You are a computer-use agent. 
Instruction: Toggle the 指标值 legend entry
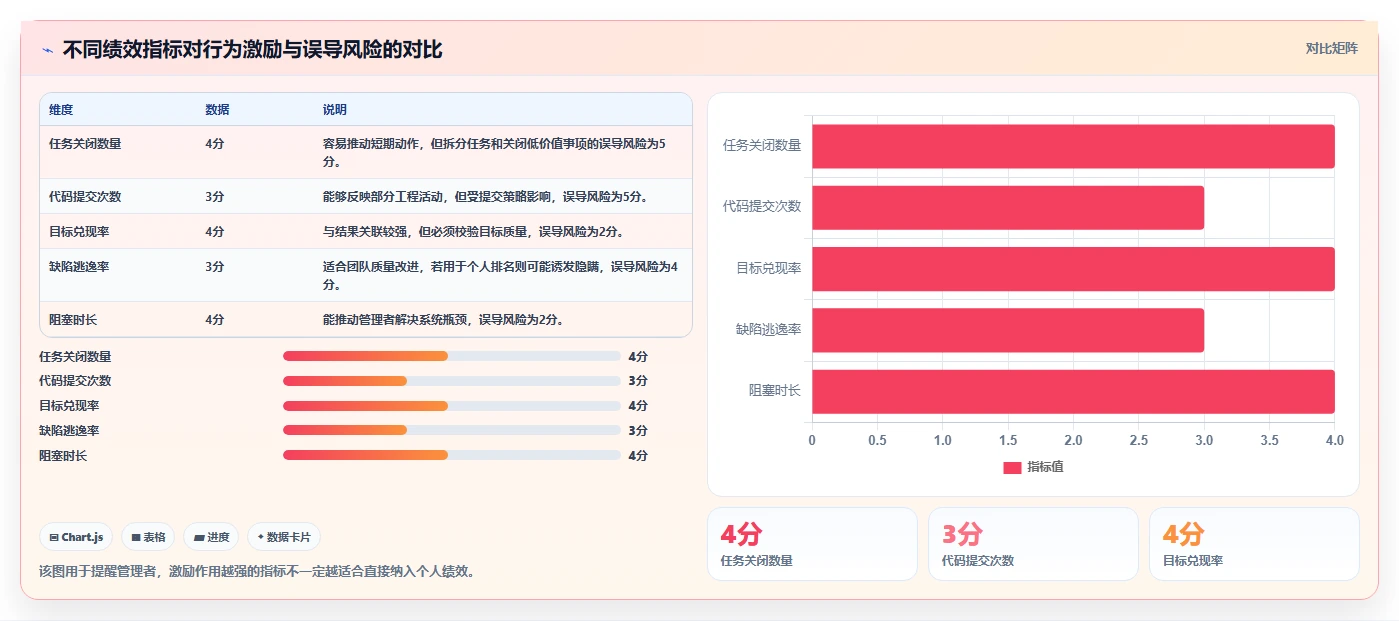pyautogui.click(x=1033, y=467)
